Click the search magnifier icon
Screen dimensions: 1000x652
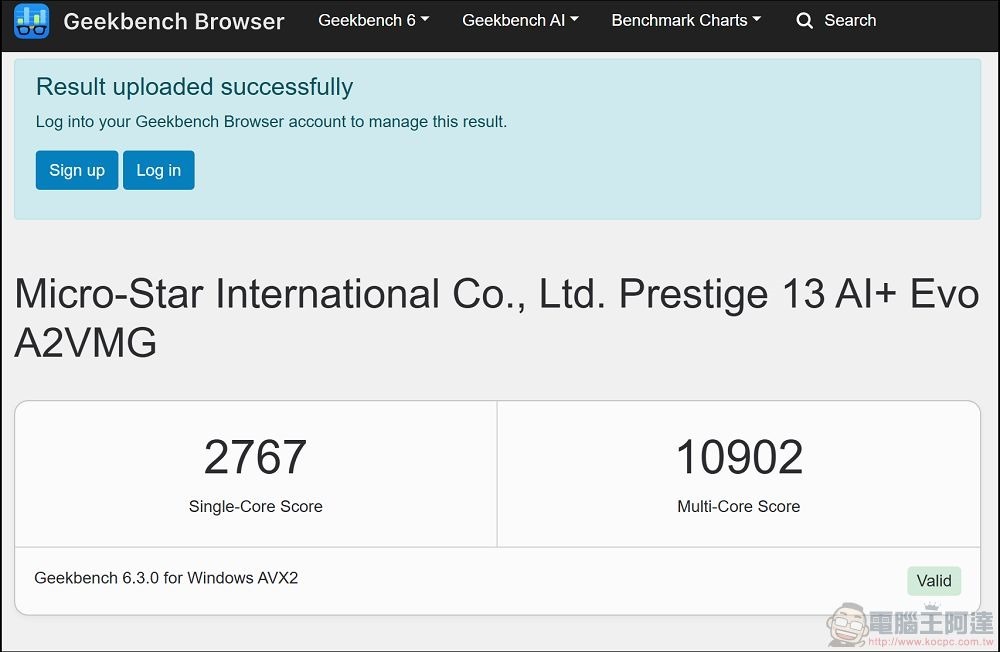804,21
